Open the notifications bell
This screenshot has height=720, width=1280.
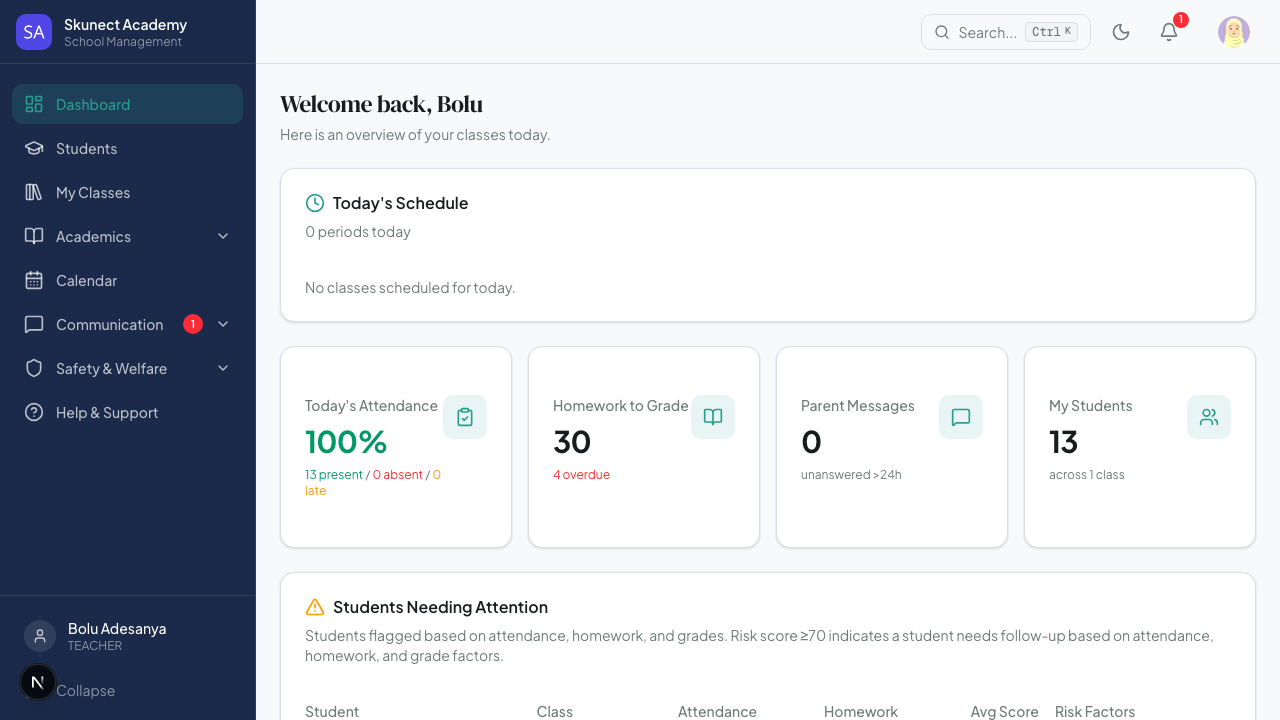(x=1169, y=32)
